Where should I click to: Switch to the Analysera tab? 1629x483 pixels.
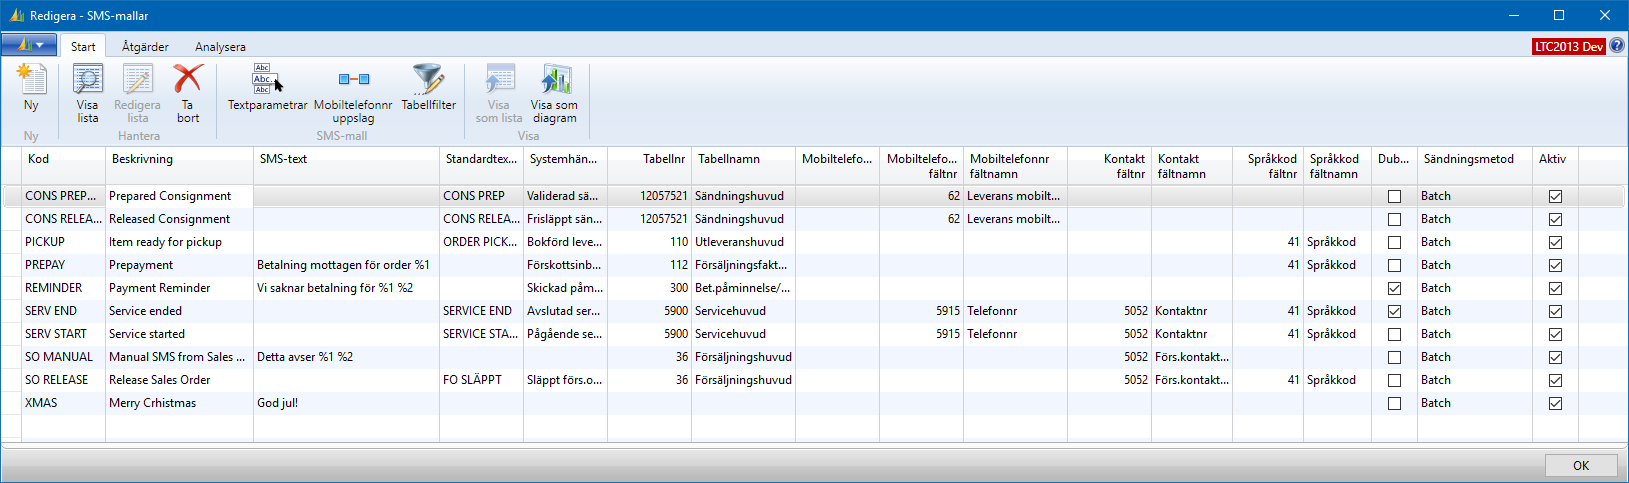coord(220,46)
